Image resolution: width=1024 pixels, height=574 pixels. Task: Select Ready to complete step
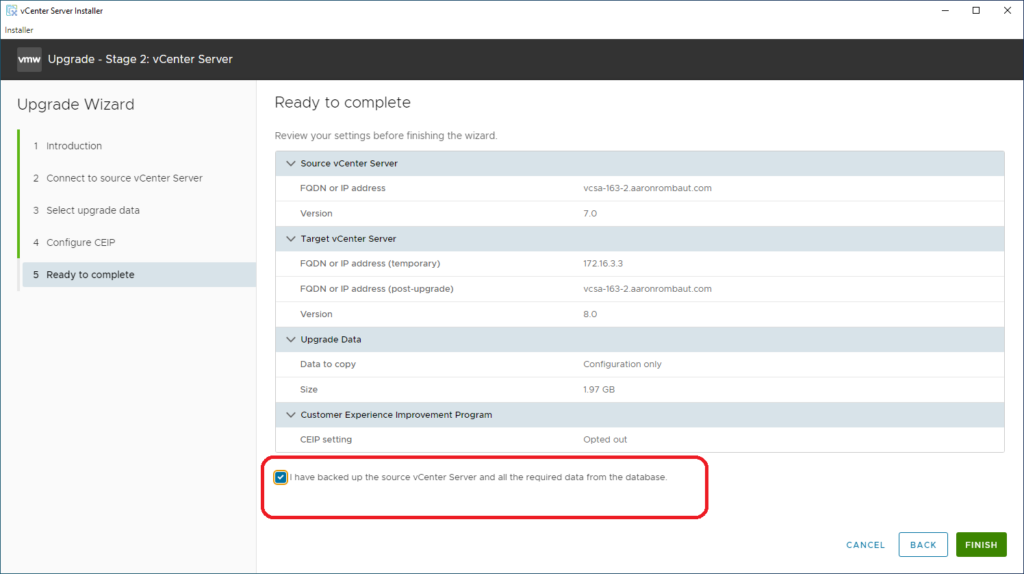coord(90,275)
